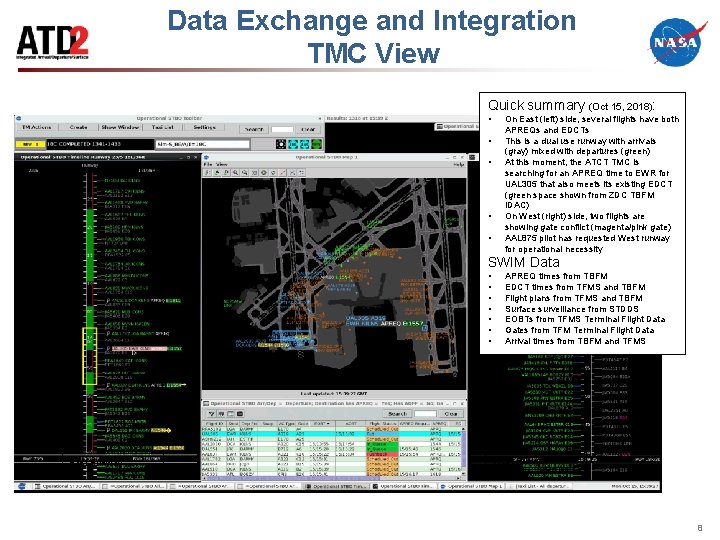This screenshot has height=540, width=720.
Task: Open the Show Window menu
Action: point(120,127)
